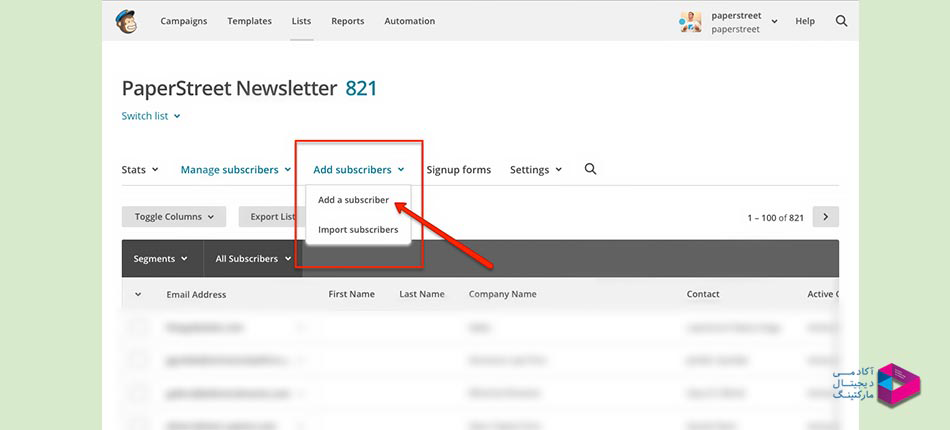Expand the paperstreet account dropdown
This screenshot has height=430, width=950.
tap(774, 22)
